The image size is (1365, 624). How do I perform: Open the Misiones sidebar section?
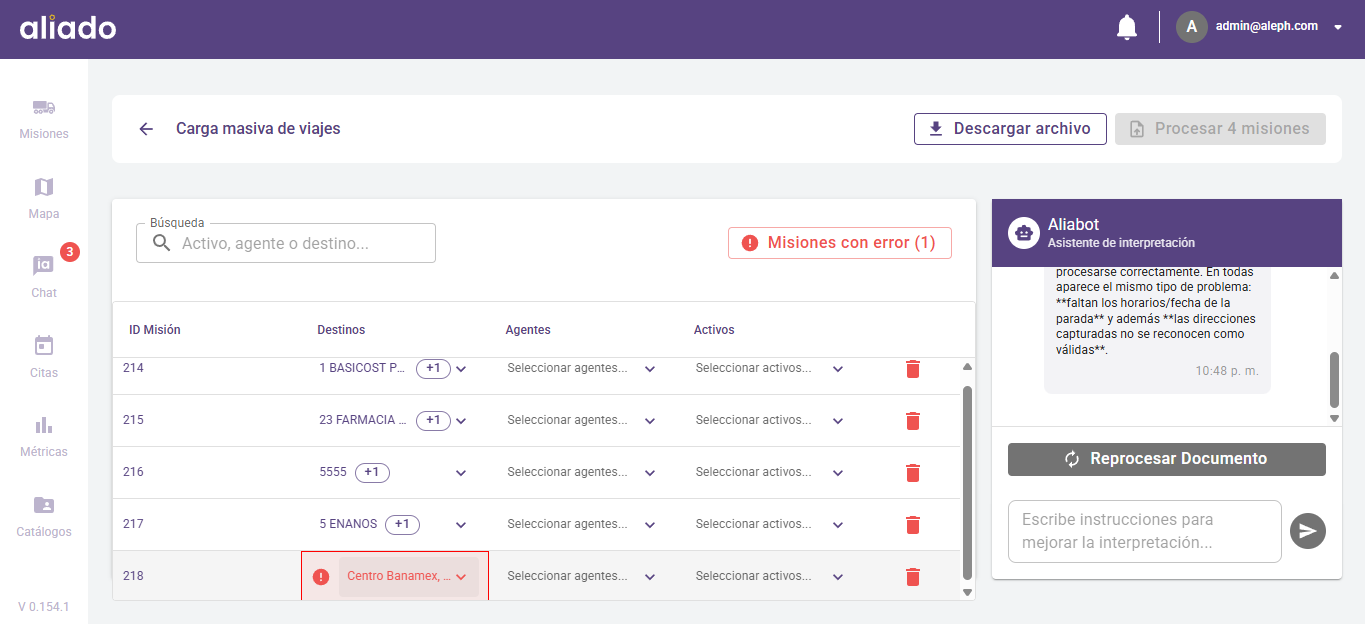point(44,119)
